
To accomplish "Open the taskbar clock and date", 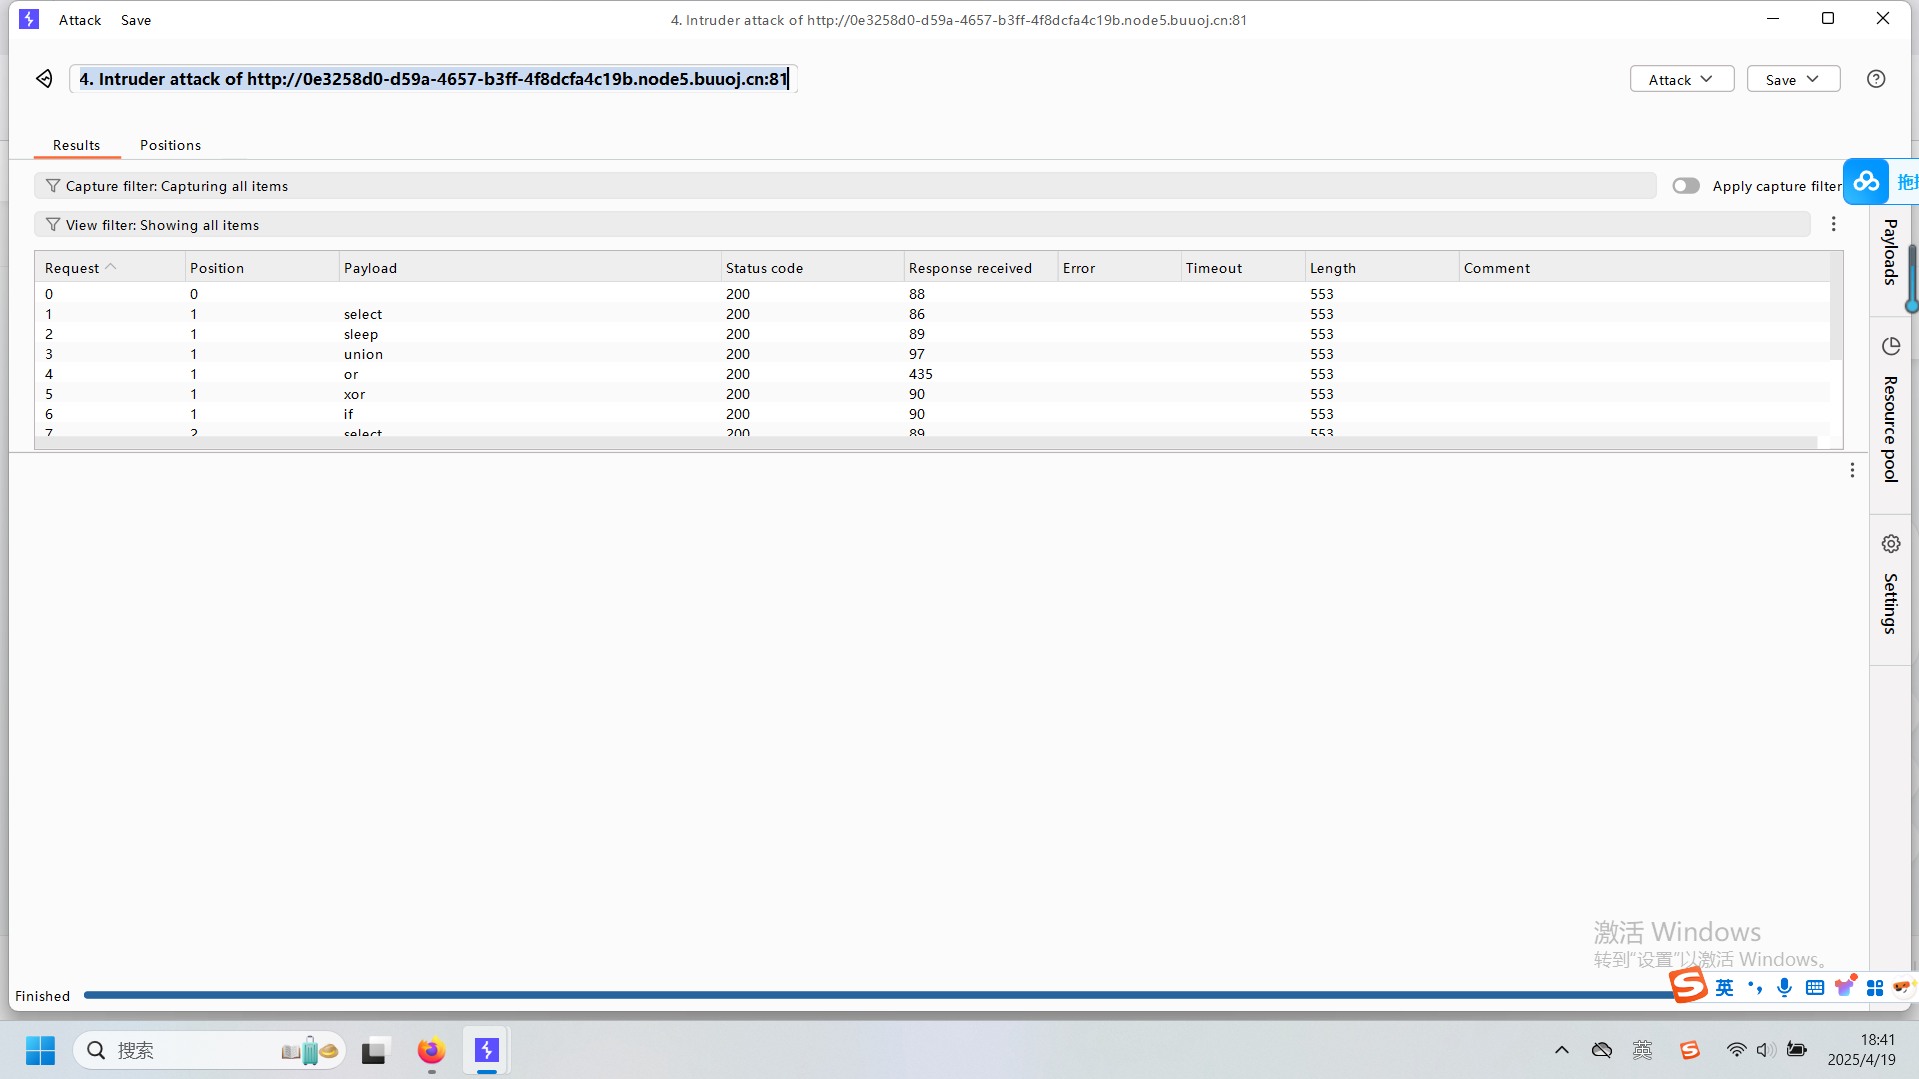I will [1861, 1050].
